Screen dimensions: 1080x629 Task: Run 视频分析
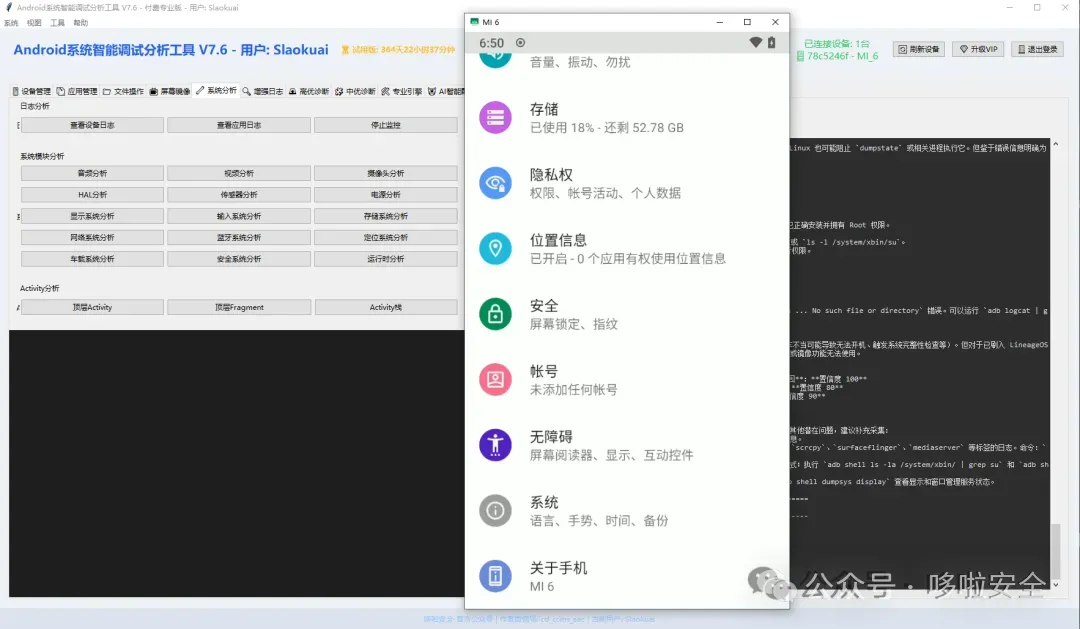[x=239, y=173]
